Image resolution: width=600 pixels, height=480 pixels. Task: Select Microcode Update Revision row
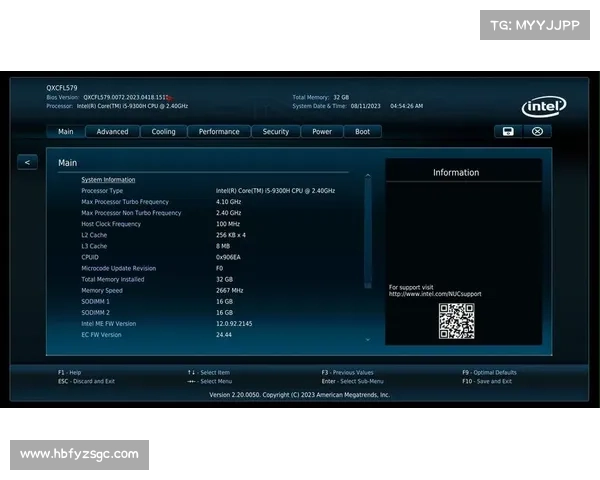[152, 268]
